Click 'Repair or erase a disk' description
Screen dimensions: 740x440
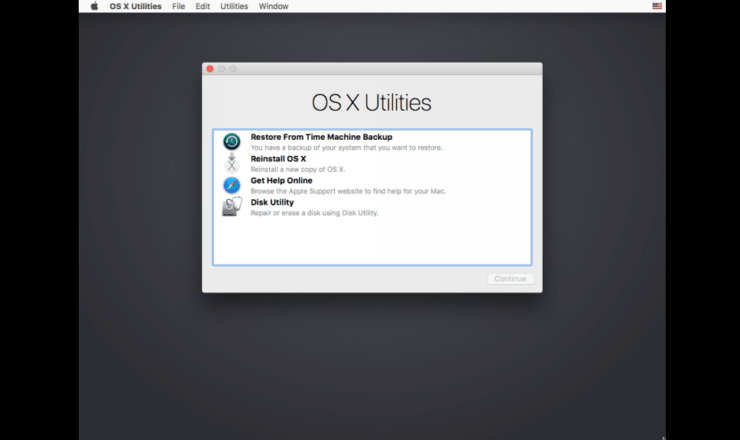pyautogui.click(x=314, y=213)
